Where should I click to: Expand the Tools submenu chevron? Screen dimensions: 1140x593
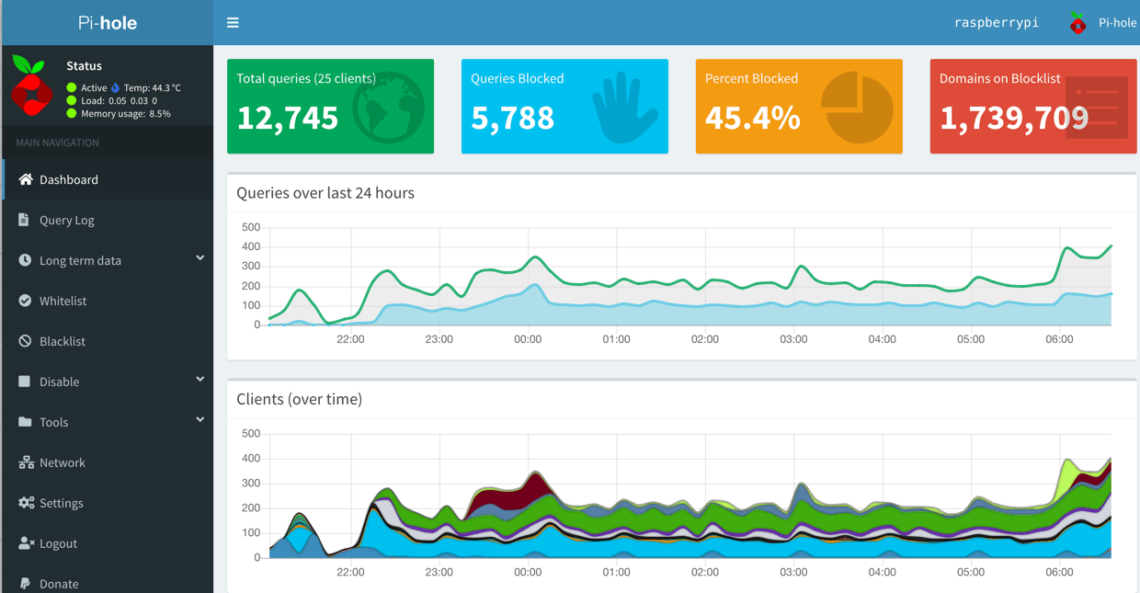(200, 420)
